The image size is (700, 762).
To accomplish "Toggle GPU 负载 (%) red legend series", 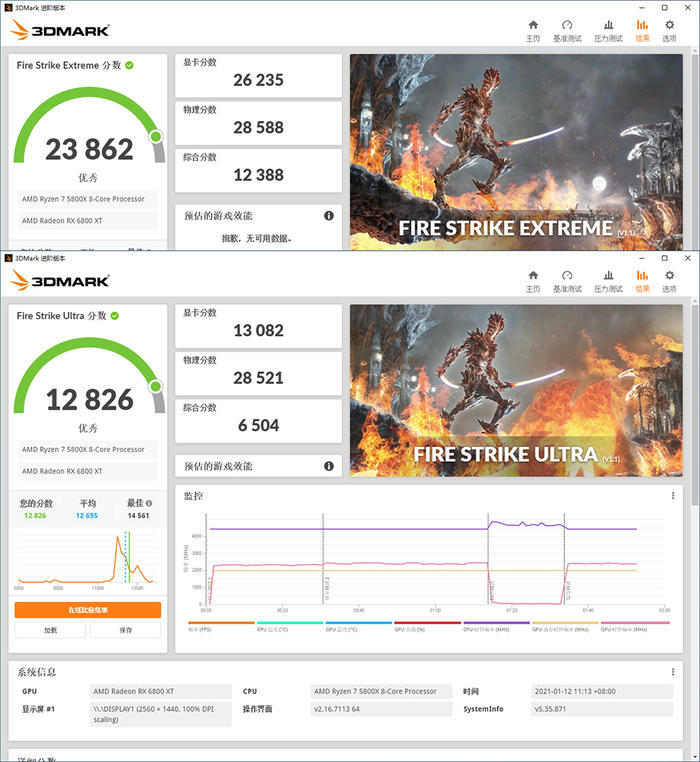I will (427, 625).
